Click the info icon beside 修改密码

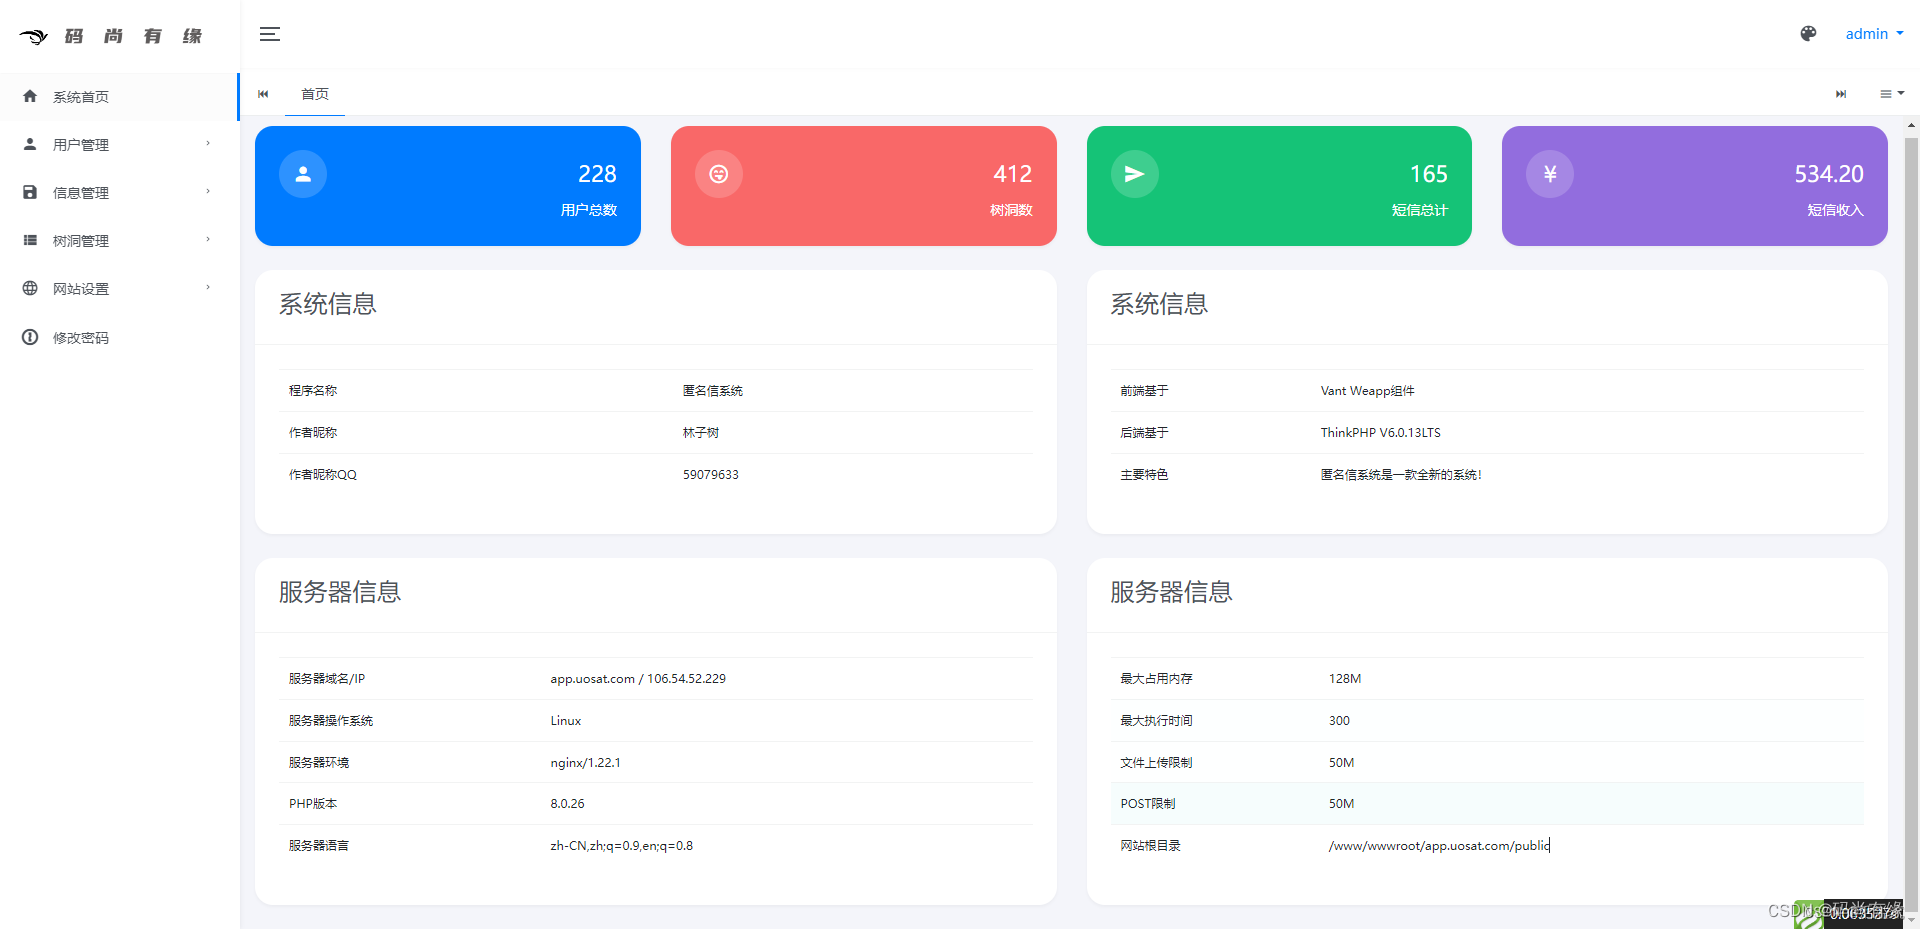(x=30, y=337)
